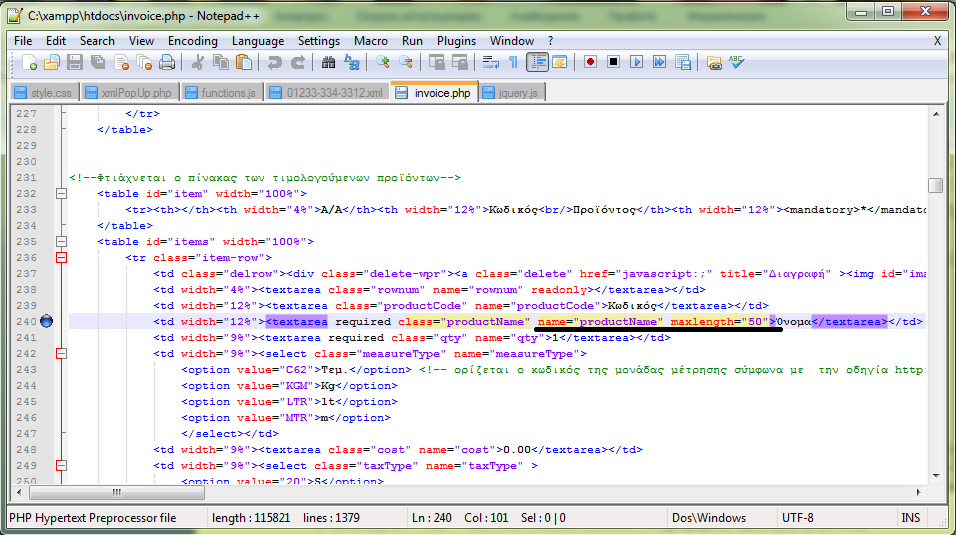The height and width of the screenshot is (535, 956).
Task: Switch to the xmlPopUp.php tab
Action: click(130, 93)
